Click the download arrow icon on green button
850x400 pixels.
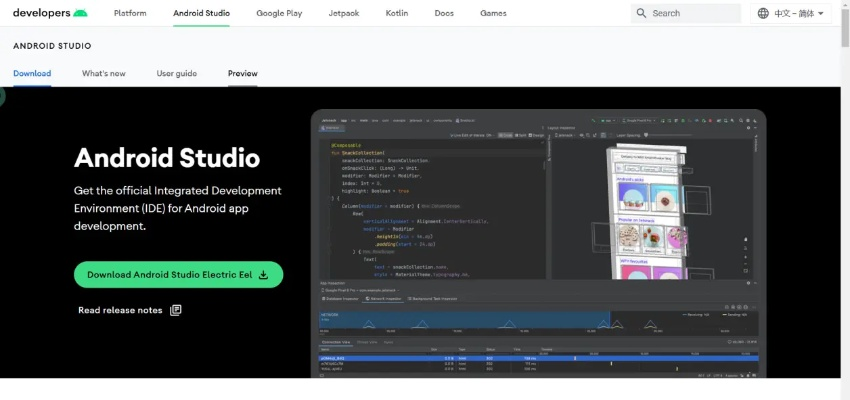click(264, 275)
